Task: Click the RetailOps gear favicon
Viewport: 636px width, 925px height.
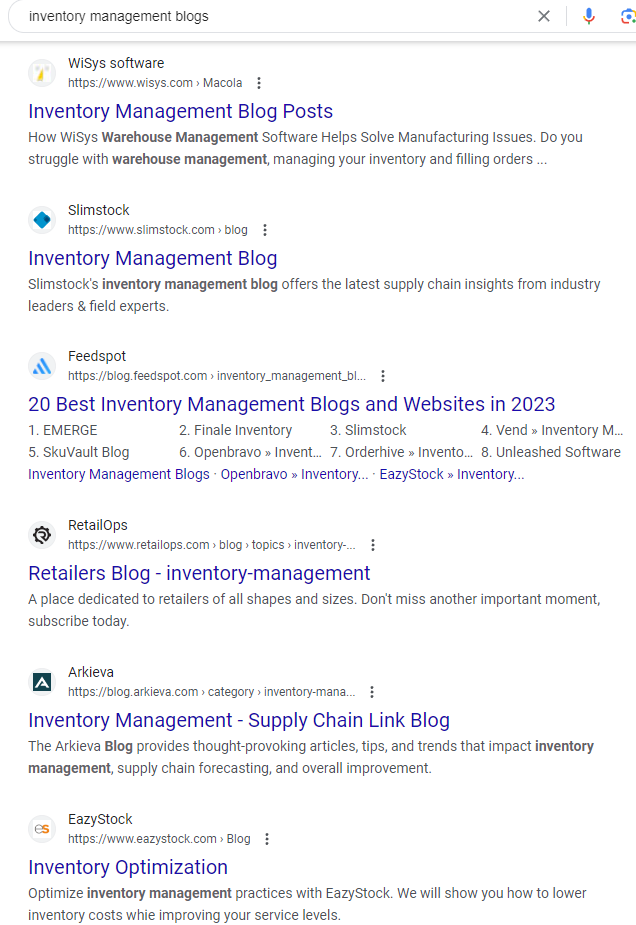Action: click(42, 534)
